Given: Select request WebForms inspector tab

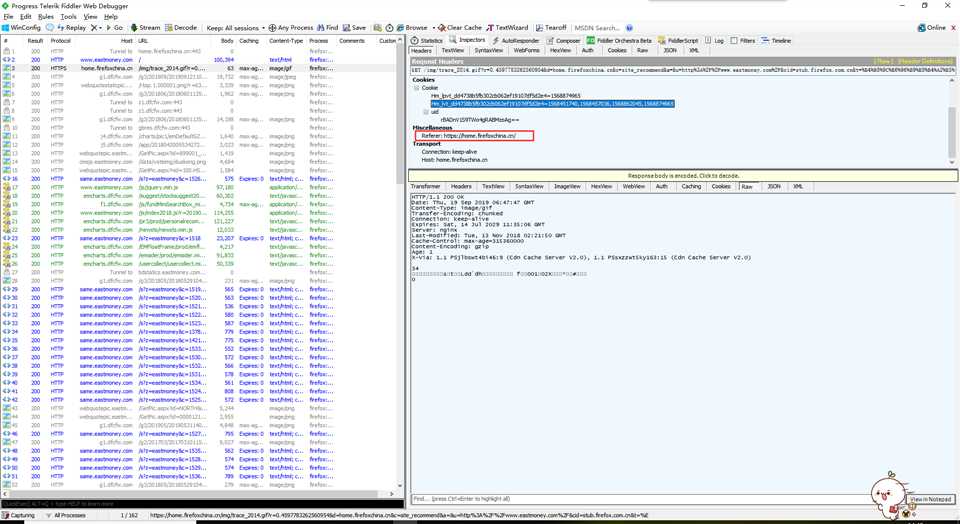Looking at the screenshot, I should [527, 51].
